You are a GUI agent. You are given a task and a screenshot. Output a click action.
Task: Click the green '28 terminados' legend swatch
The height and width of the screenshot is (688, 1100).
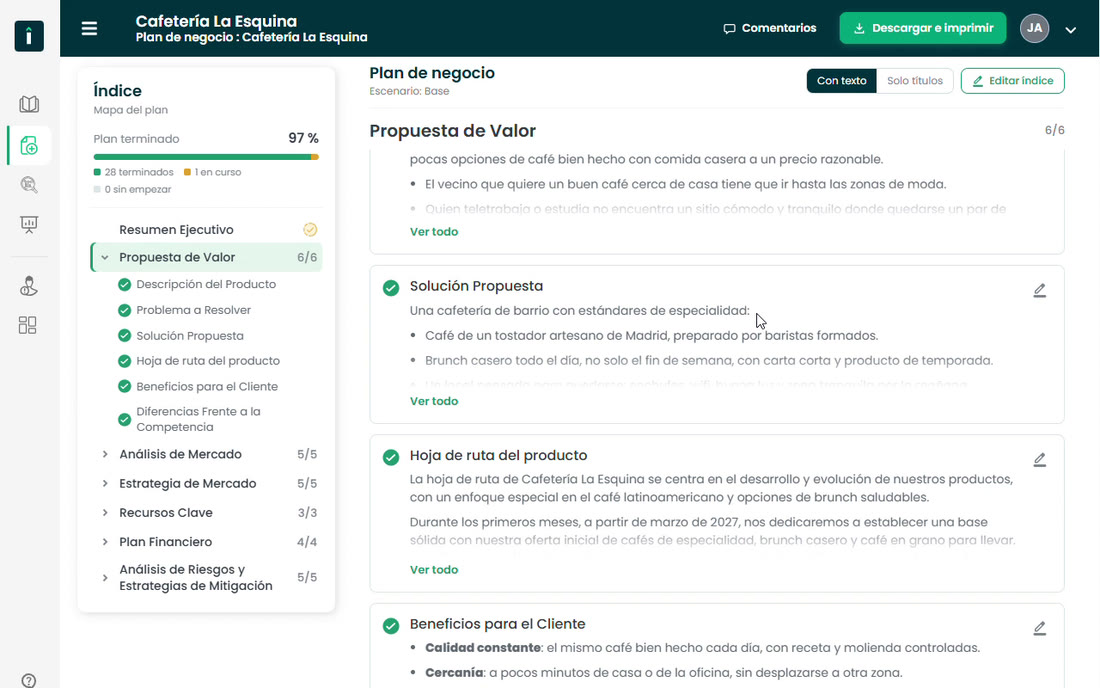pyautogui.click(x=97, y=172)
